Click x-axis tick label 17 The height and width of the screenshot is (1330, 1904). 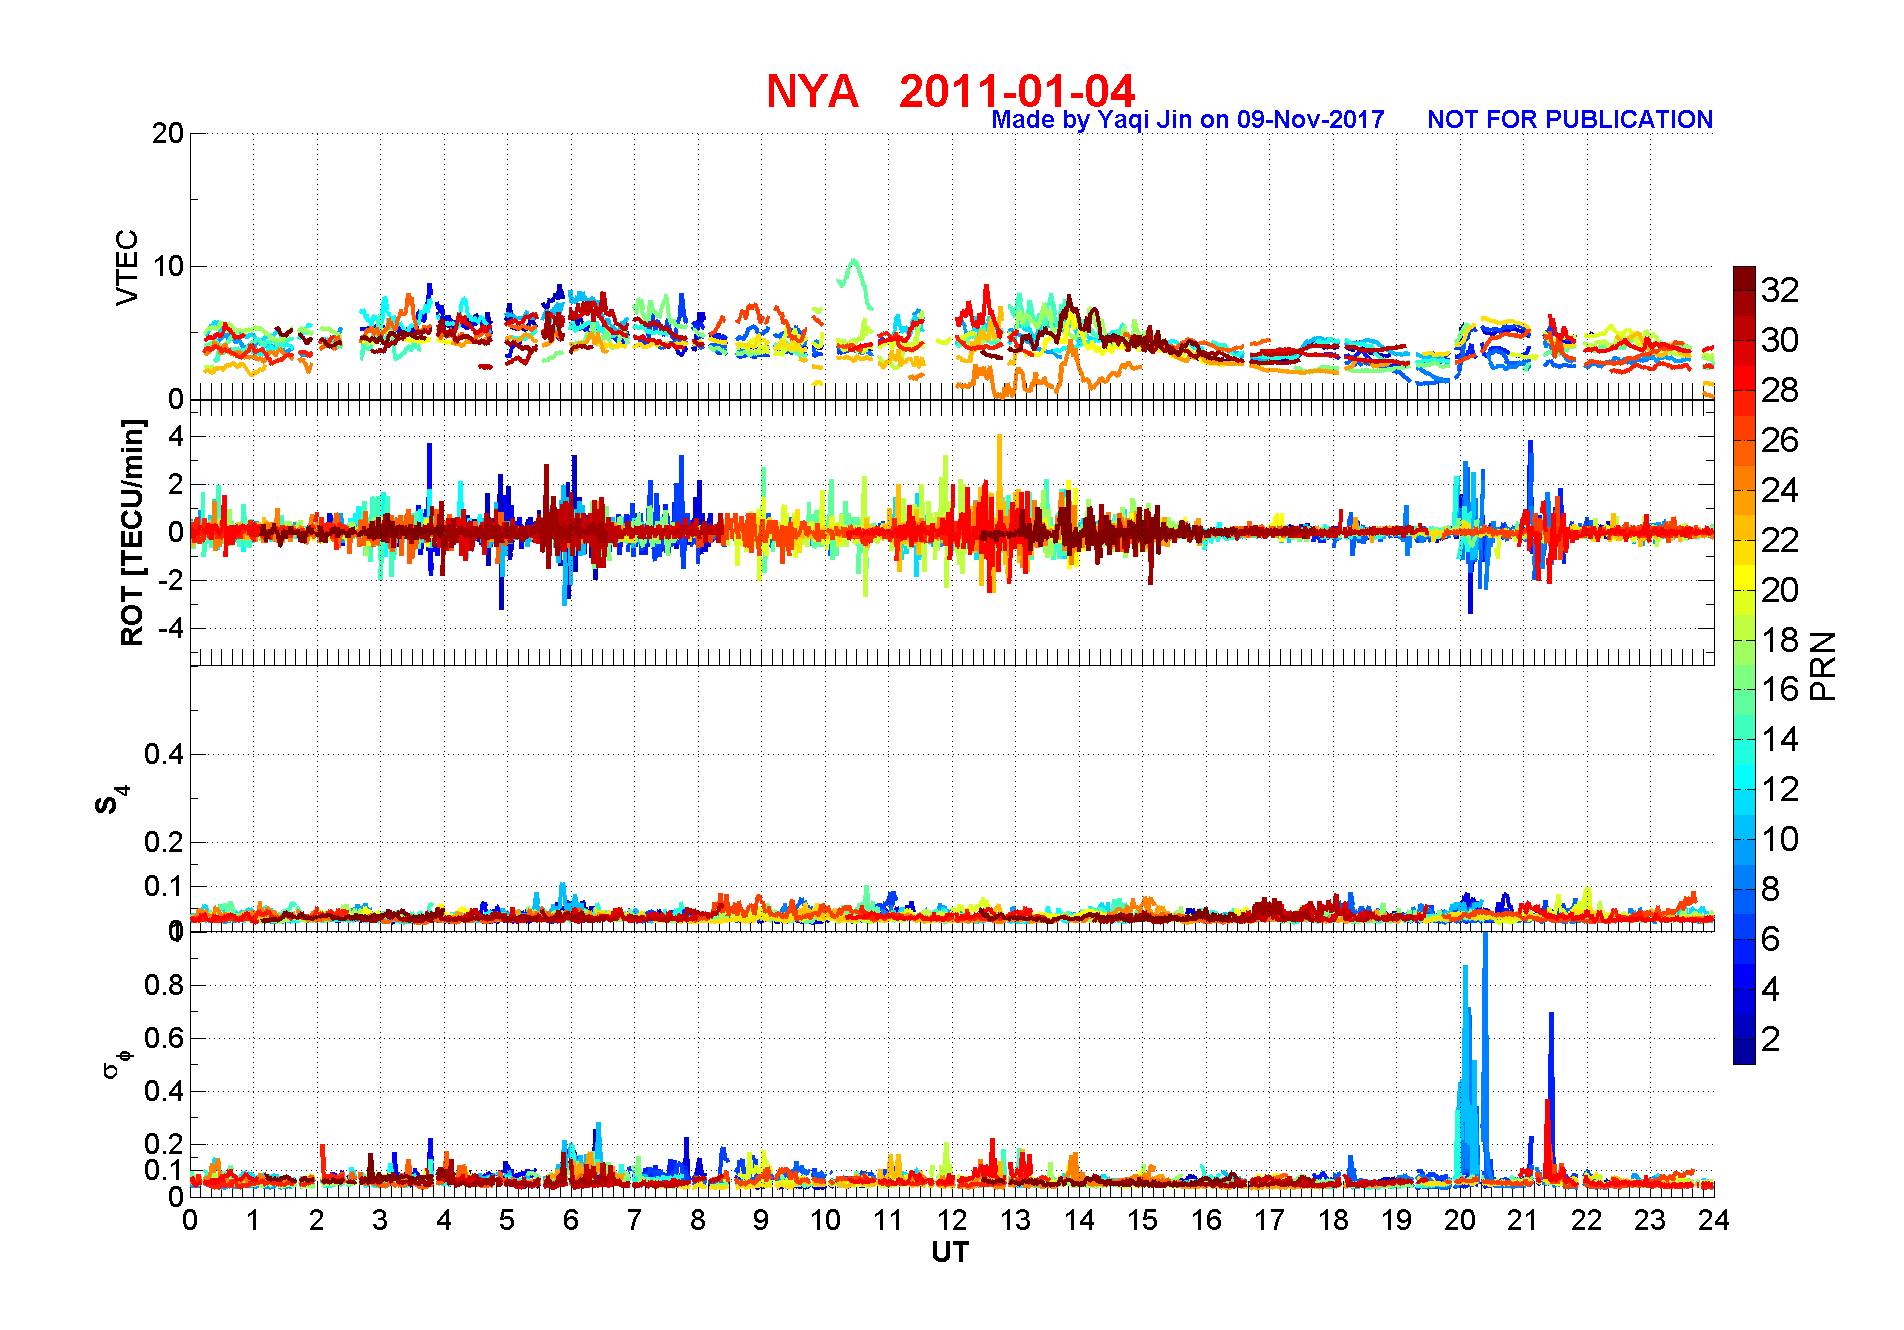1269,1220
